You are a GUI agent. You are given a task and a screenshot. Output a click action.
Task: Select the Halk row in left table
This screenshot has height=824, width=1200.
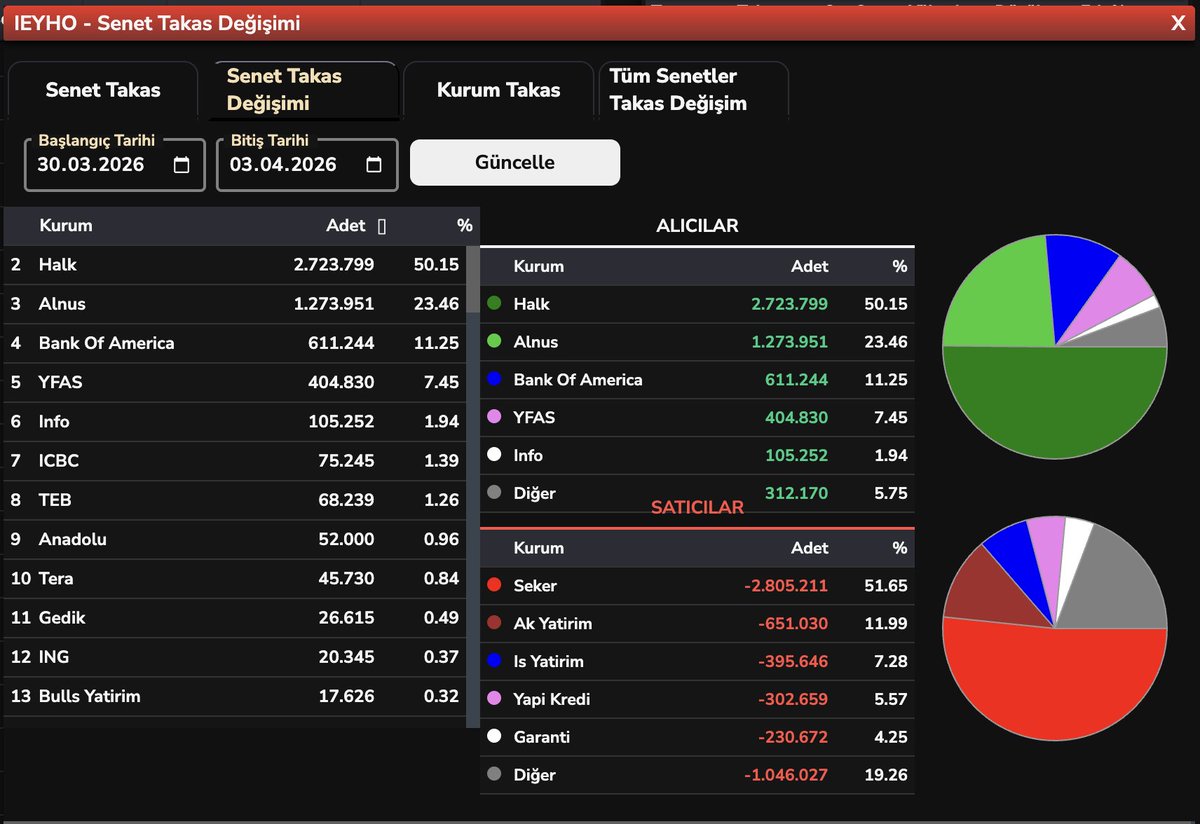tap(235, 265)
